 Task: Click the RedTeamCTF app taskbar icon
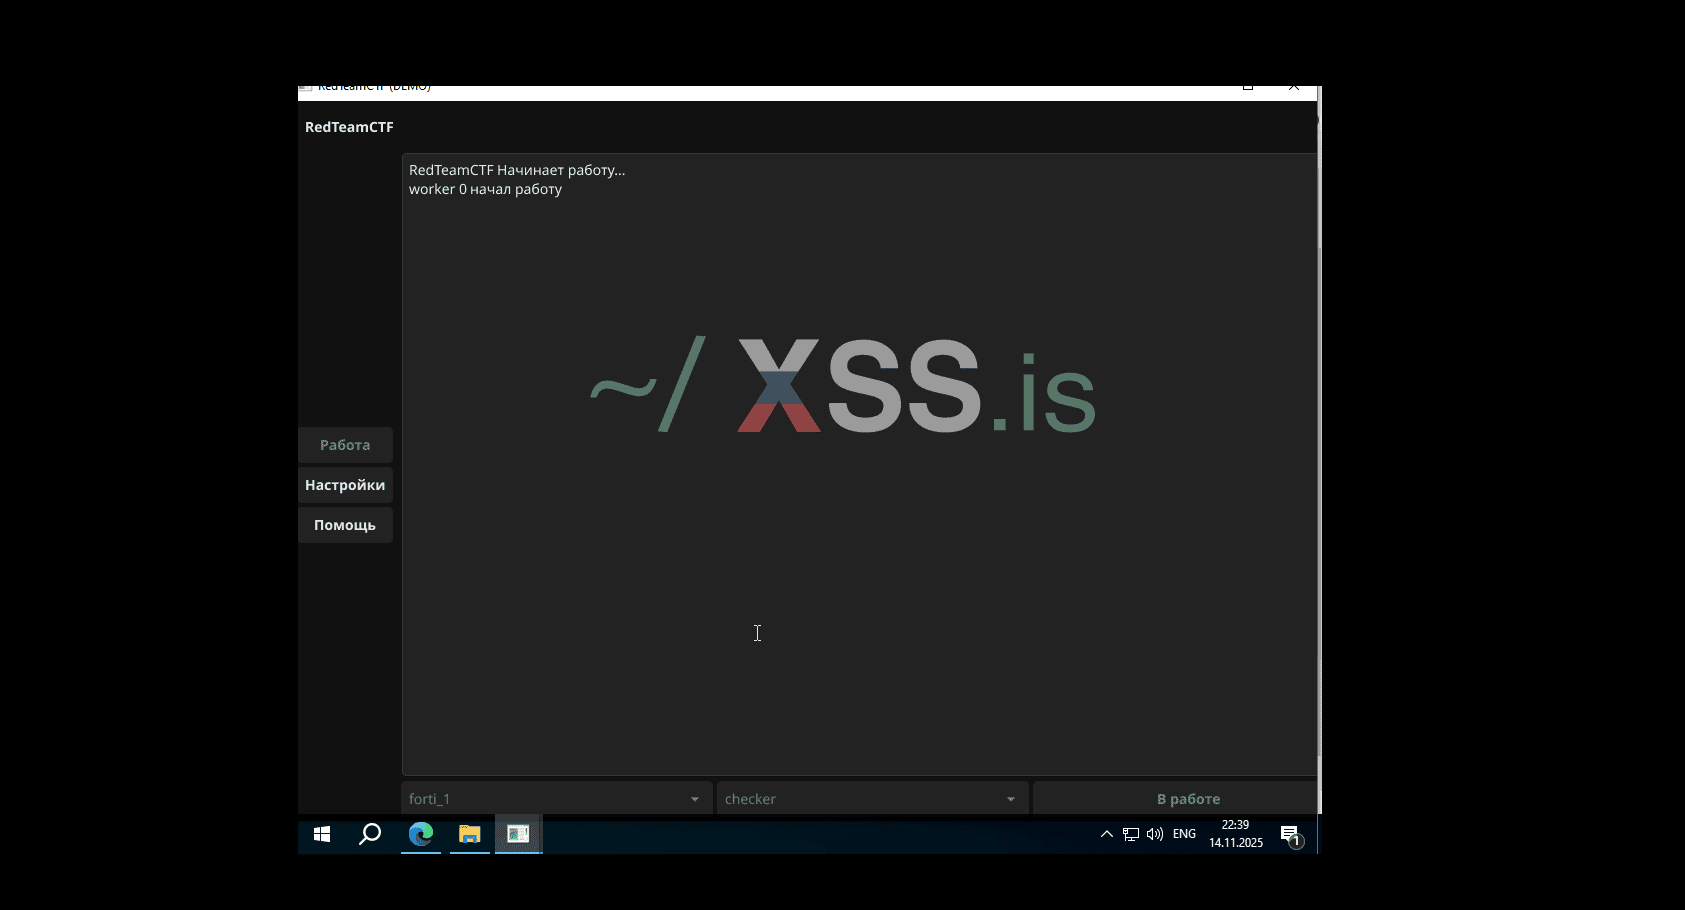coord(518,834)
